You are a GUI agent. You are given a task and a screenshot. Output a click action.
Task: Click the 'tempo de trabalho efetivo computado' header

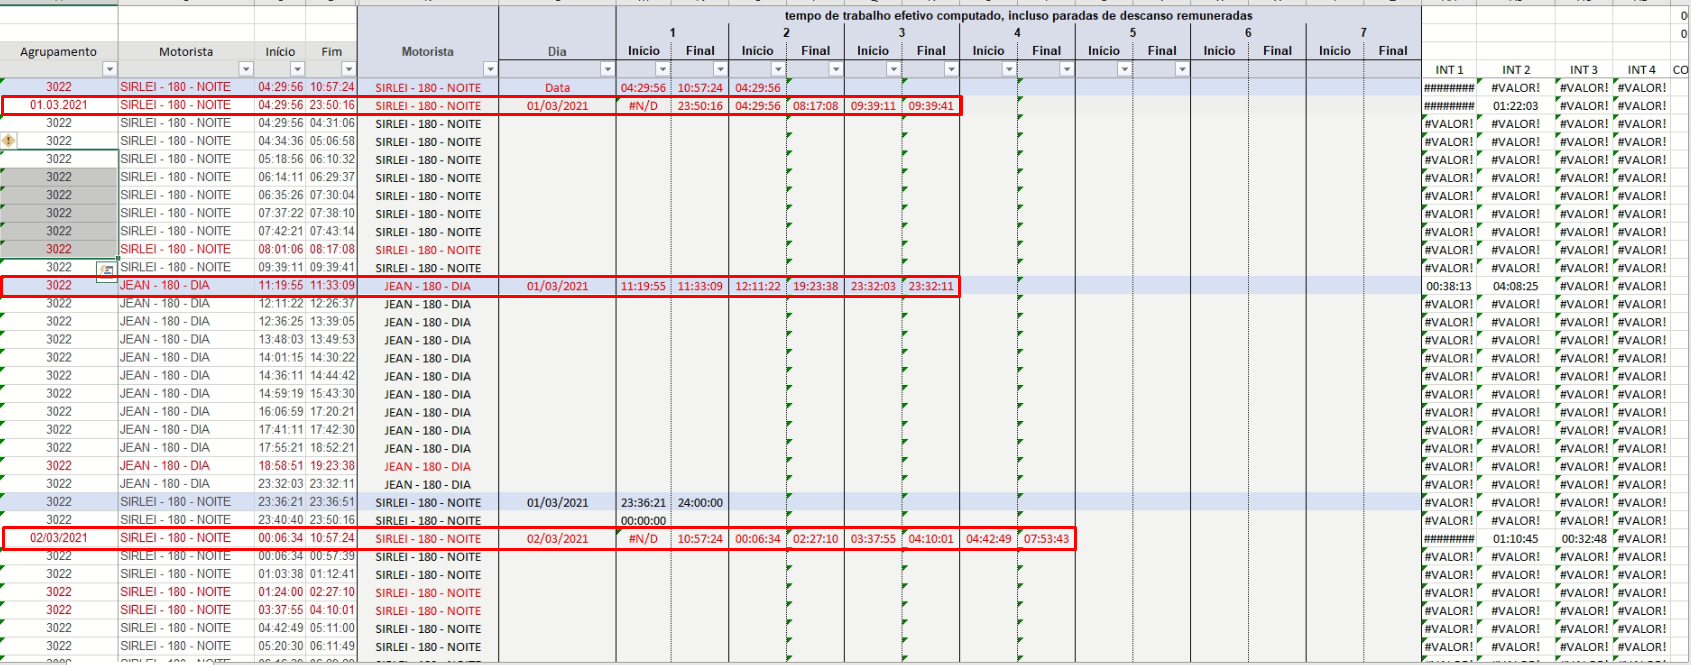pos(1018,16)
